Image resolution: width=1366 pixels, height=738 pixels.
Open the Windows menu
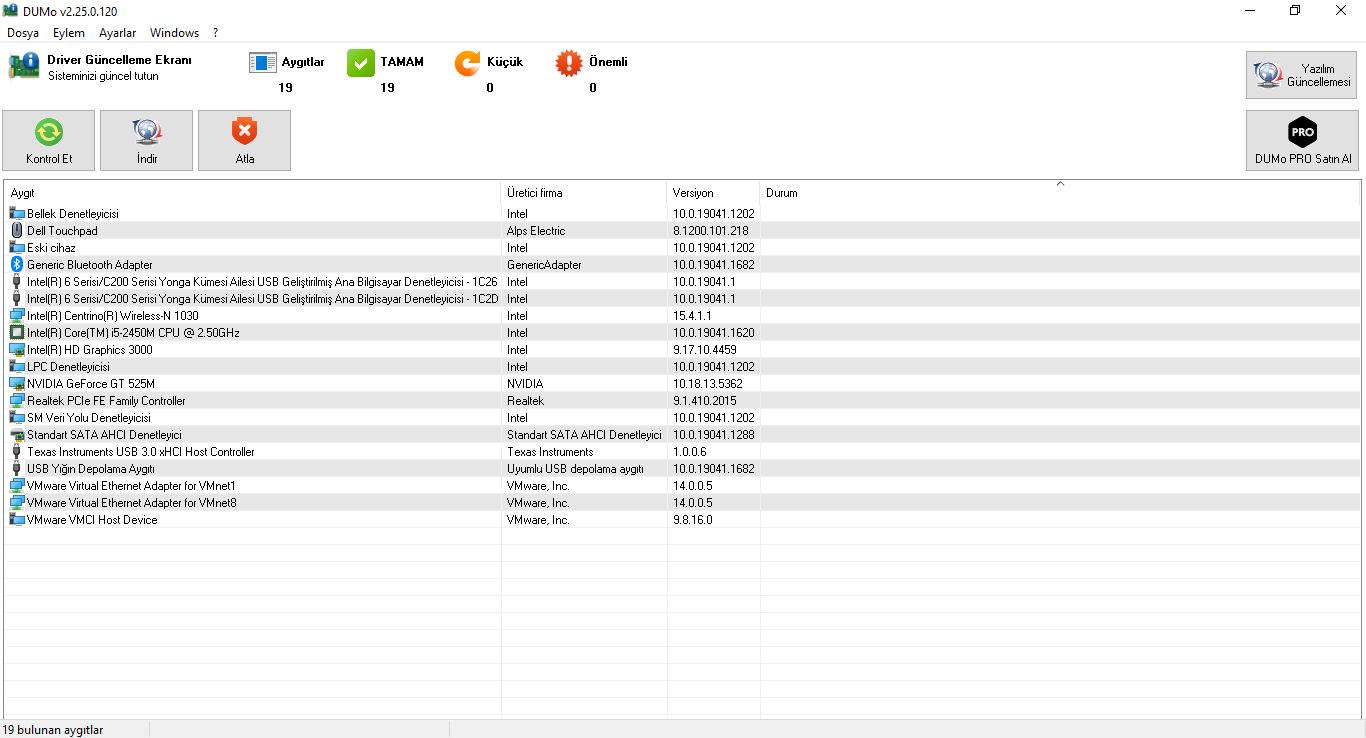coord(174,33)
